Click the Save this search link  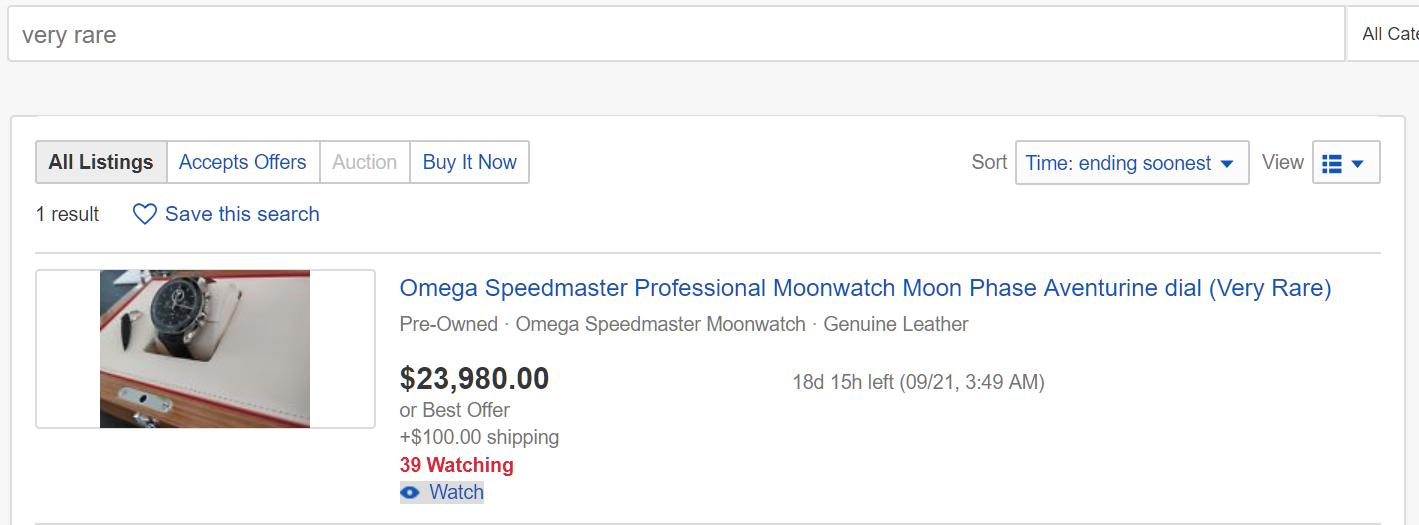242,214
